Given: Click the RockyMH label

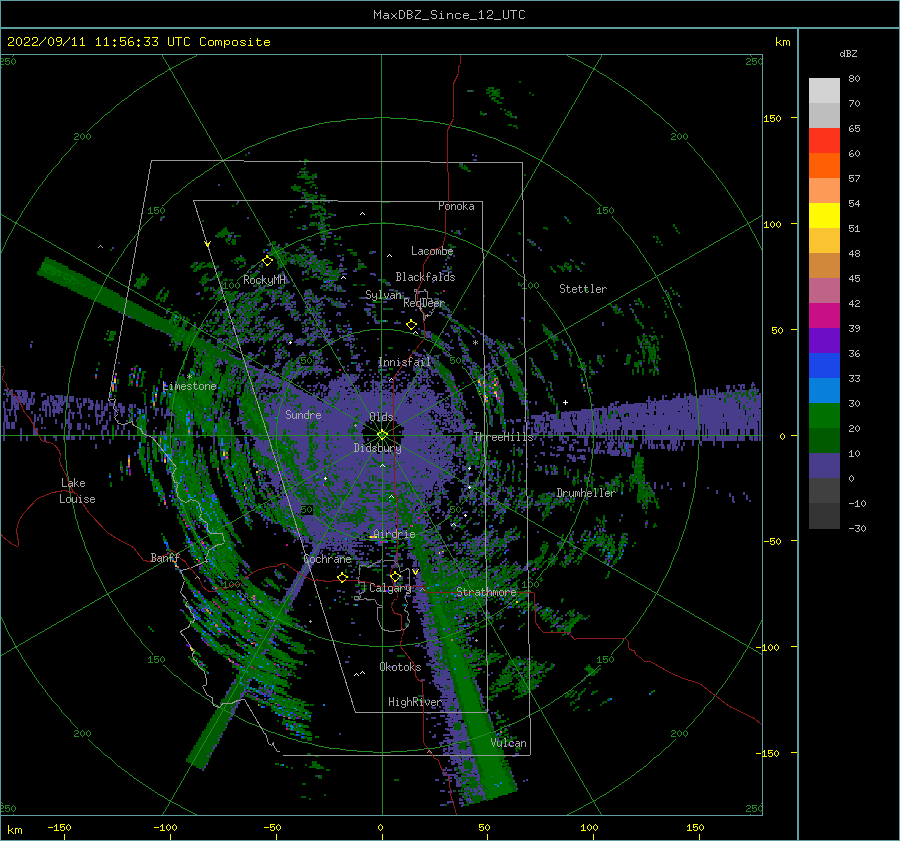Looking at the screenshot, I should (264, 280).
